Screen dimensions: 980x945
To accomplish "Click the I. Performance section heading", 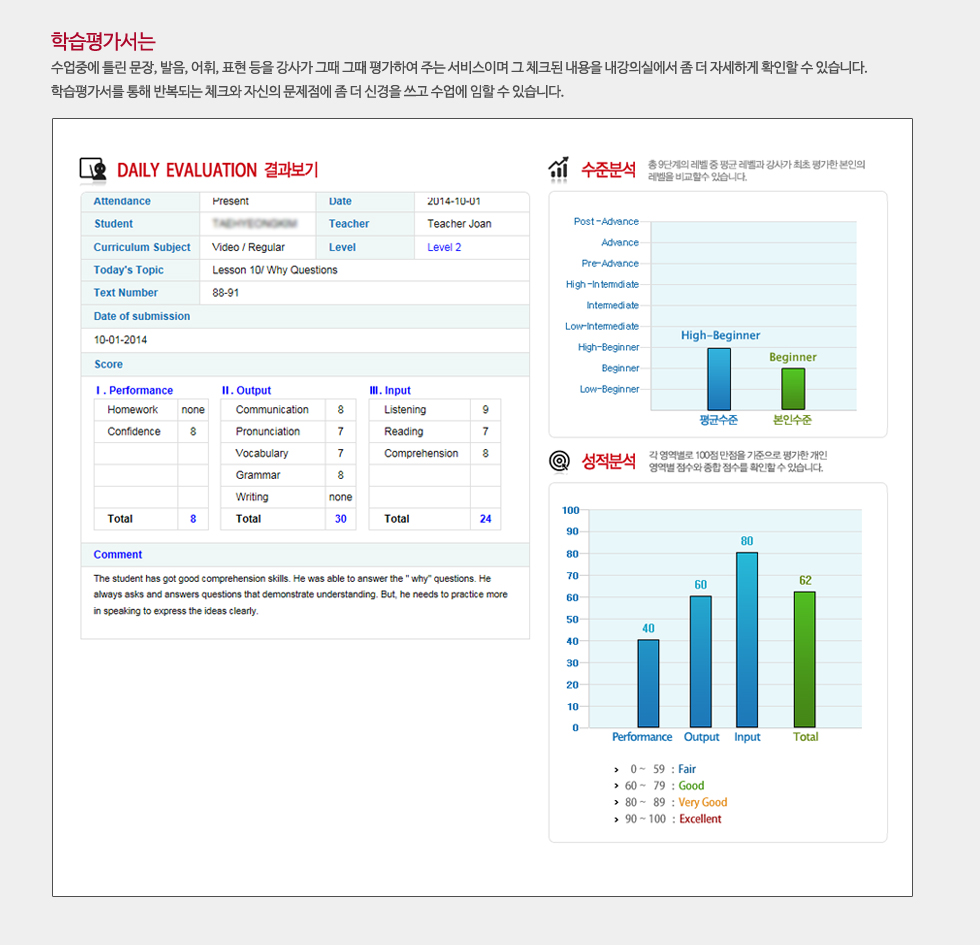I will 134,391.
